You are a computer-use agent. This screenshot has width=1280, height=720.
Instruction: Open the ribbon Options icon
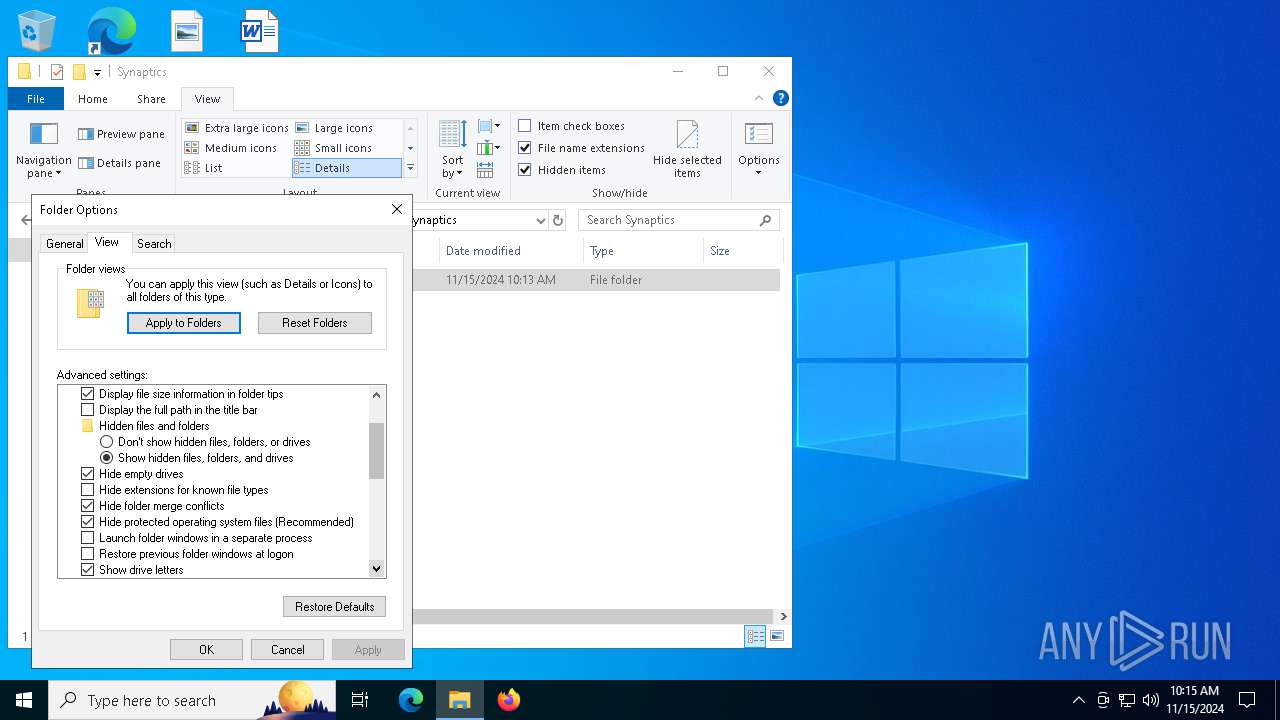[x=759, y=134]
